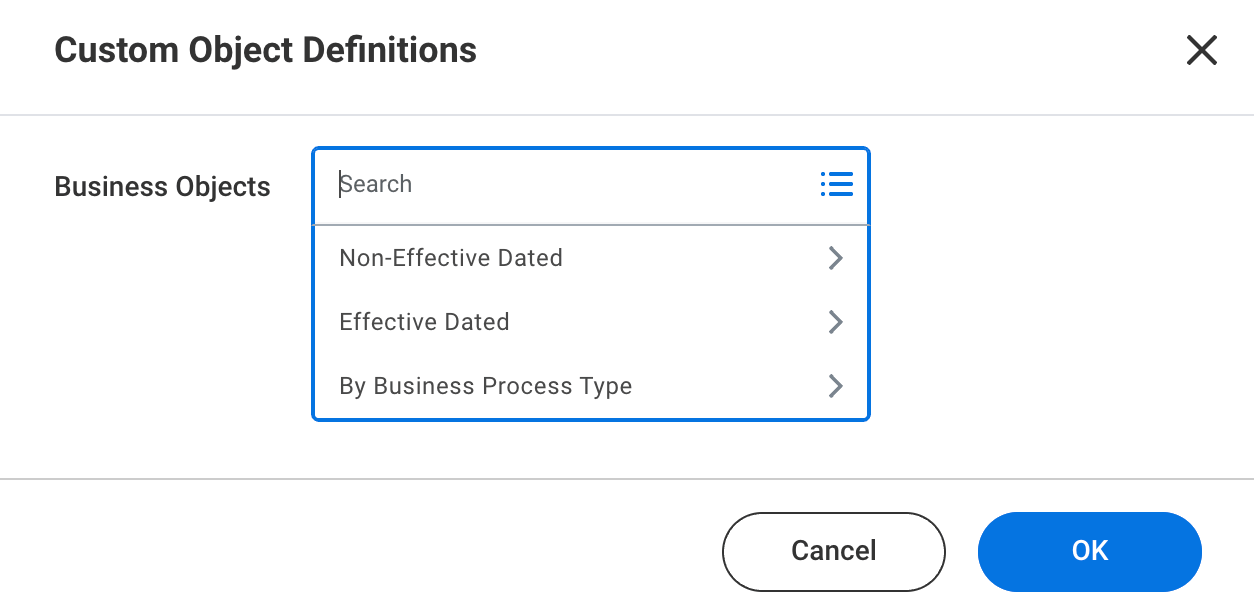Confirm with the OK button
1254x614 pixels.
pos(1089,551)
